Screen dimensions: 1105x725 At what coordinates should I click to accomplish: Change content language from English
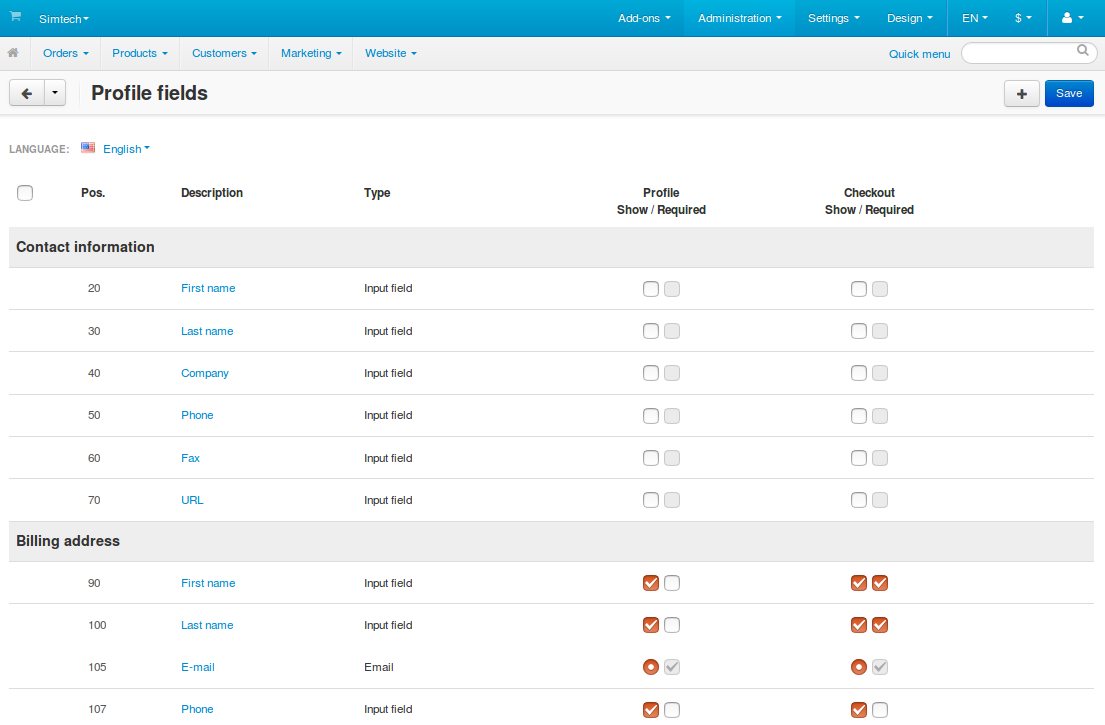126,149
